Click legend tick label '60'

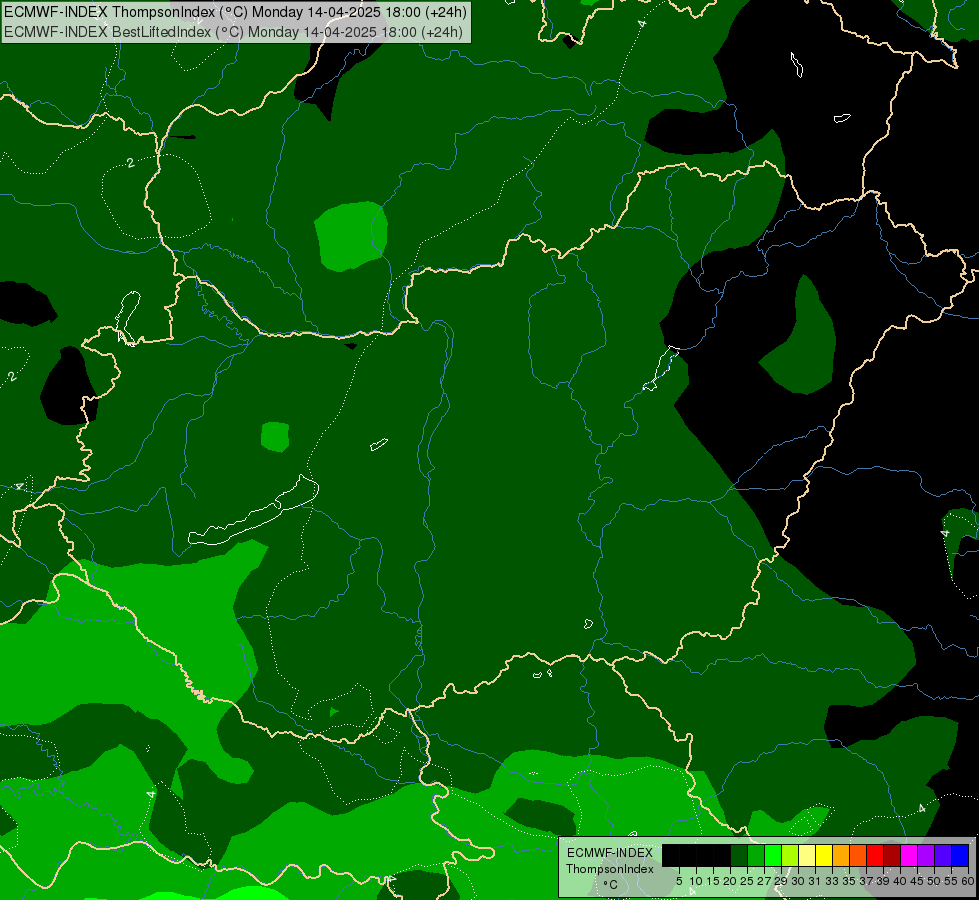pos(968,881)
